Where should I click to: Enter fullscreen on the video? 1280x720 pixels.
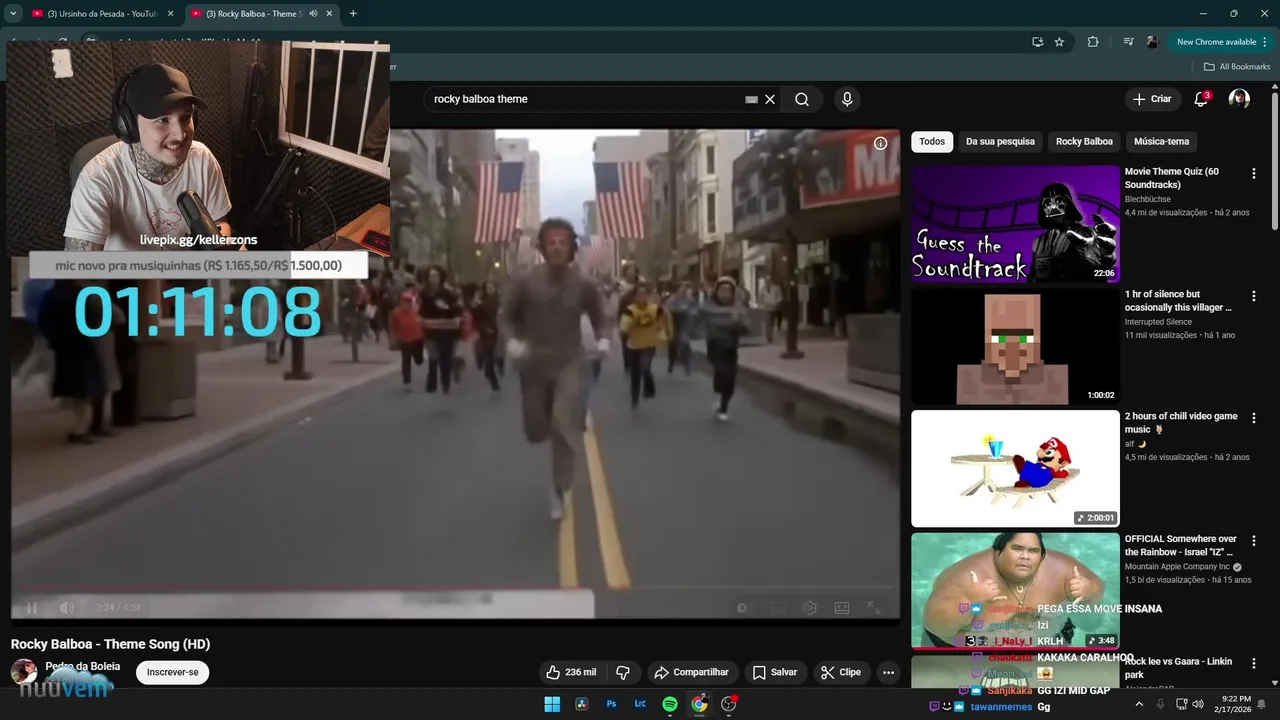click(x=873, y=607)
